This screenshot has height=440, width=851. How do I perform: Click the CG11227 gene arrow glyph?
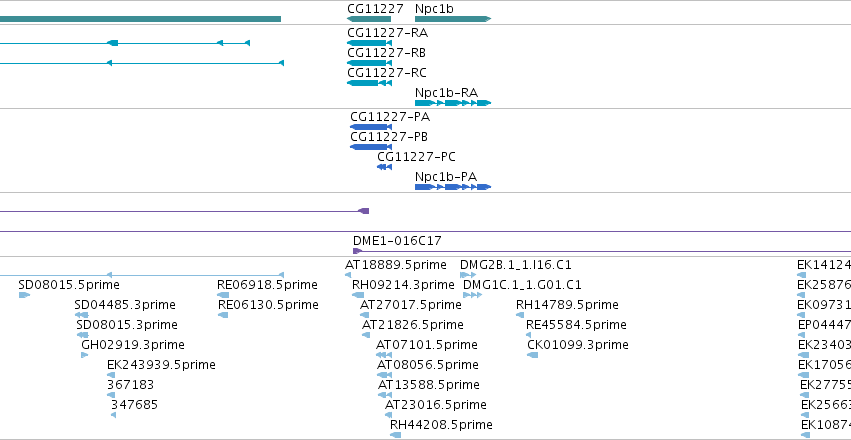[369, 19]
